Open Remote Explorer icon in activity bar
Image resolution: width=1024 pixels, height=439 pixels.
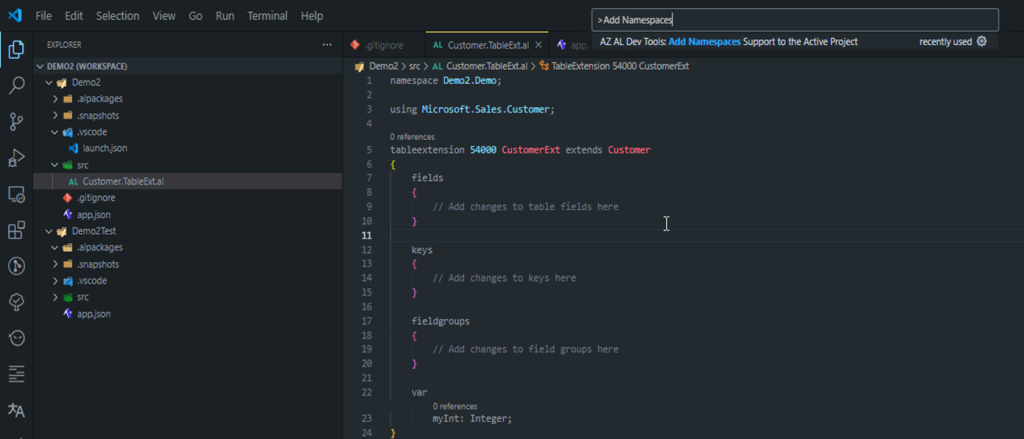pos(16,194)
